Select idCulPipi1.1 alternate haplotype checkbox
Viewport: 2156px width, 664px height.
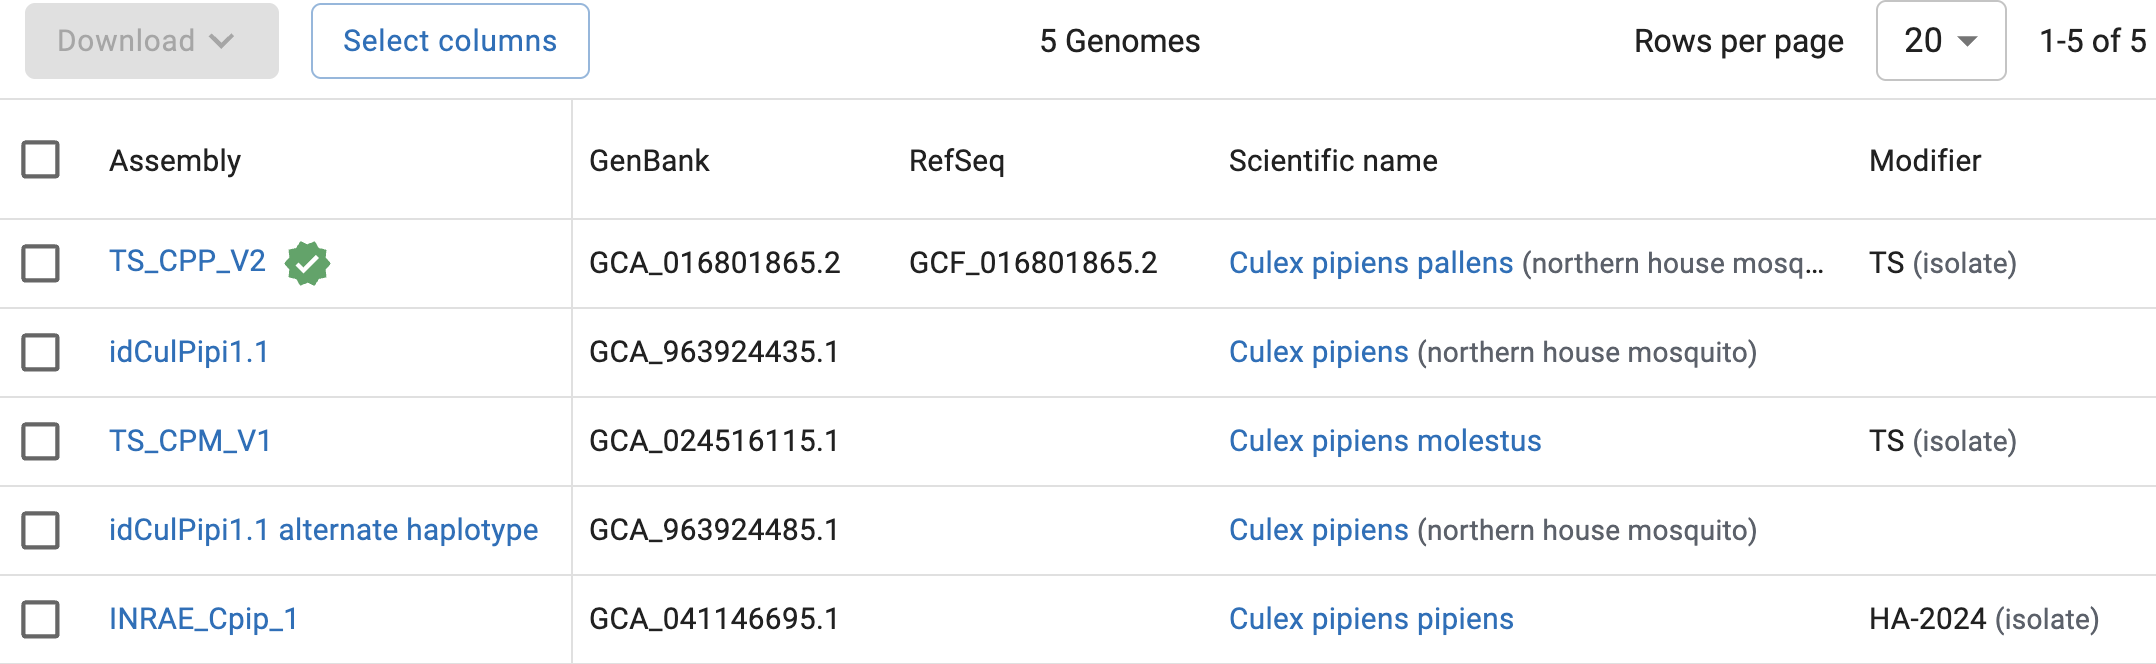point(41,531)
